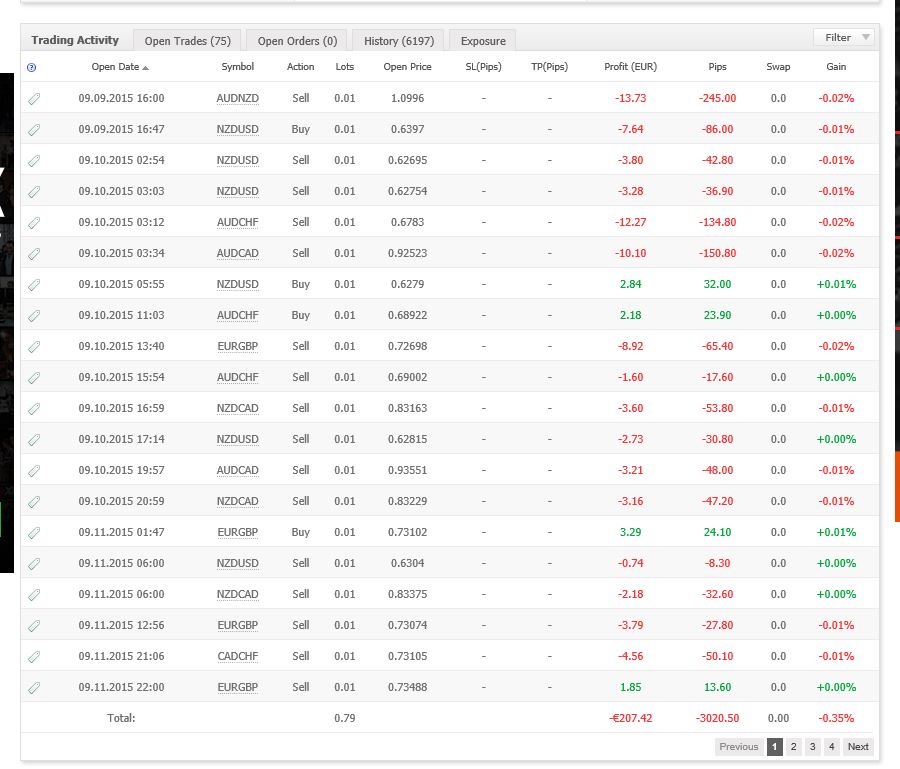Open the Exposure tab
Screen dimensions: 900x769
pyautogui.click(x=483, y=41)
